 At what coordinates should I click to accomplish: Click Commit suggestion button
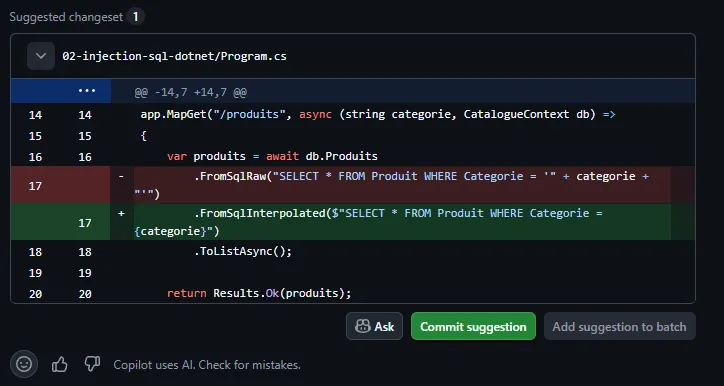[473, 326]
